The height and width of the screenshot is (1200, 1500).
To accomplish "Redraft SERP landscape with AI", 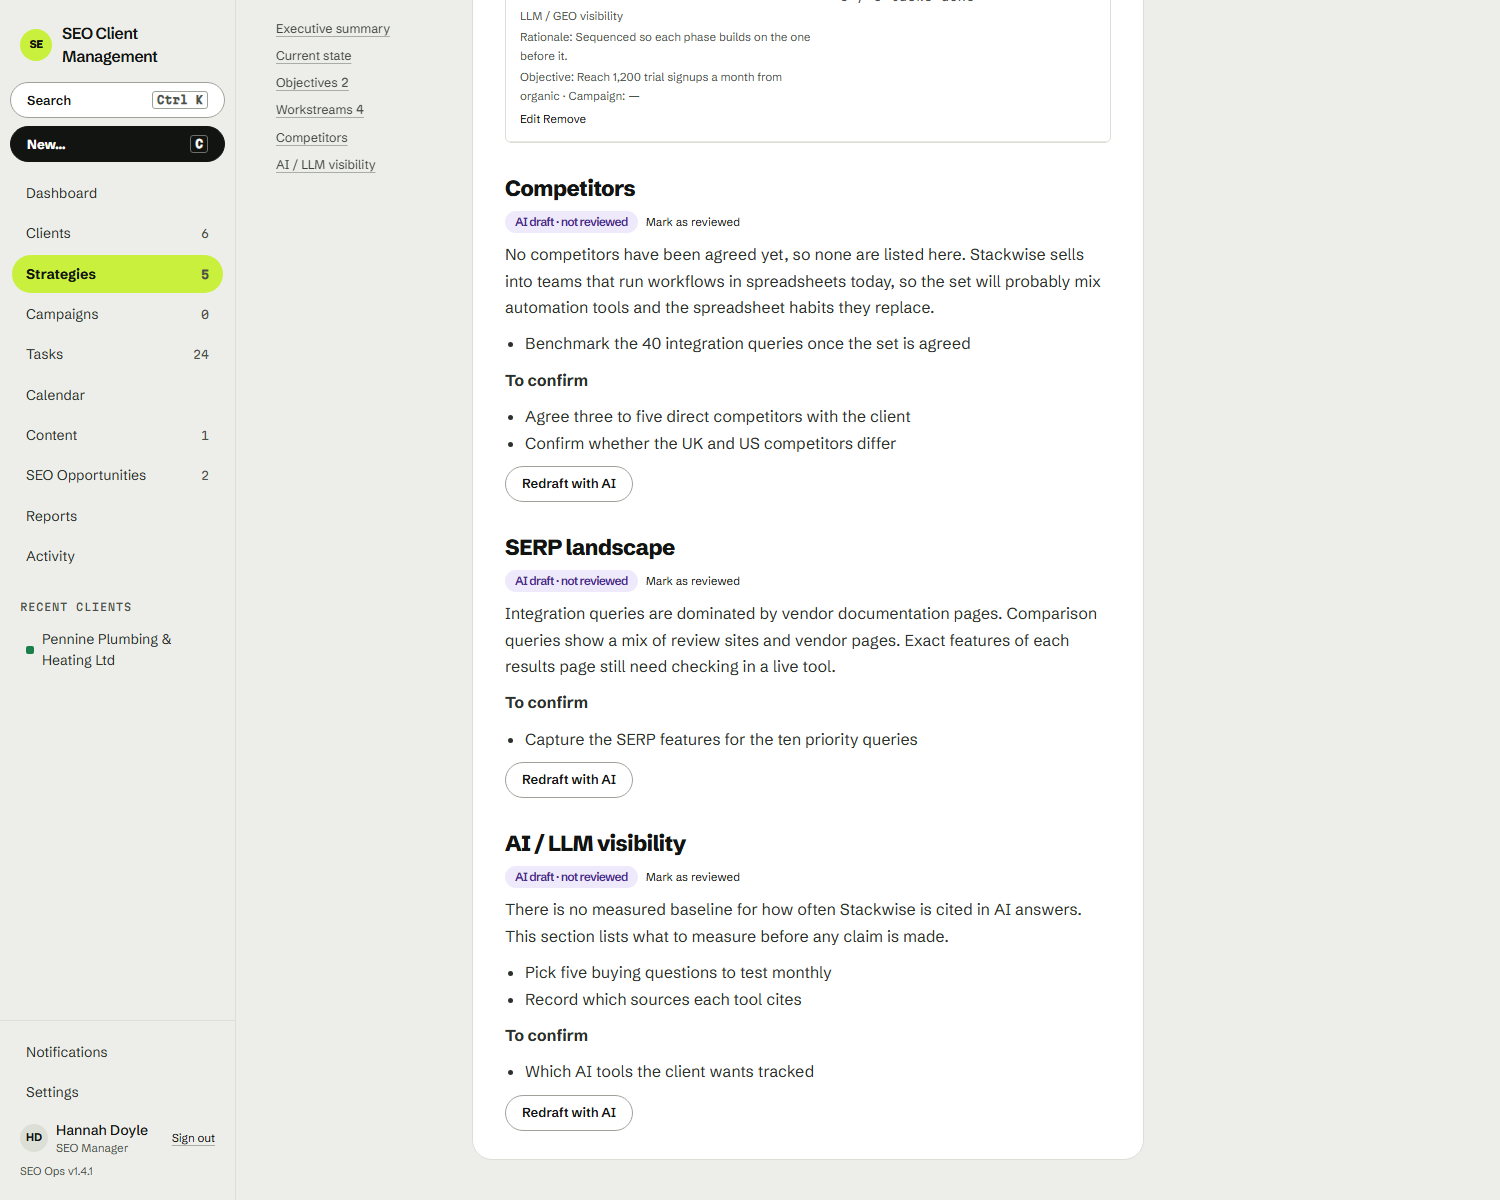I will point(569,780).
